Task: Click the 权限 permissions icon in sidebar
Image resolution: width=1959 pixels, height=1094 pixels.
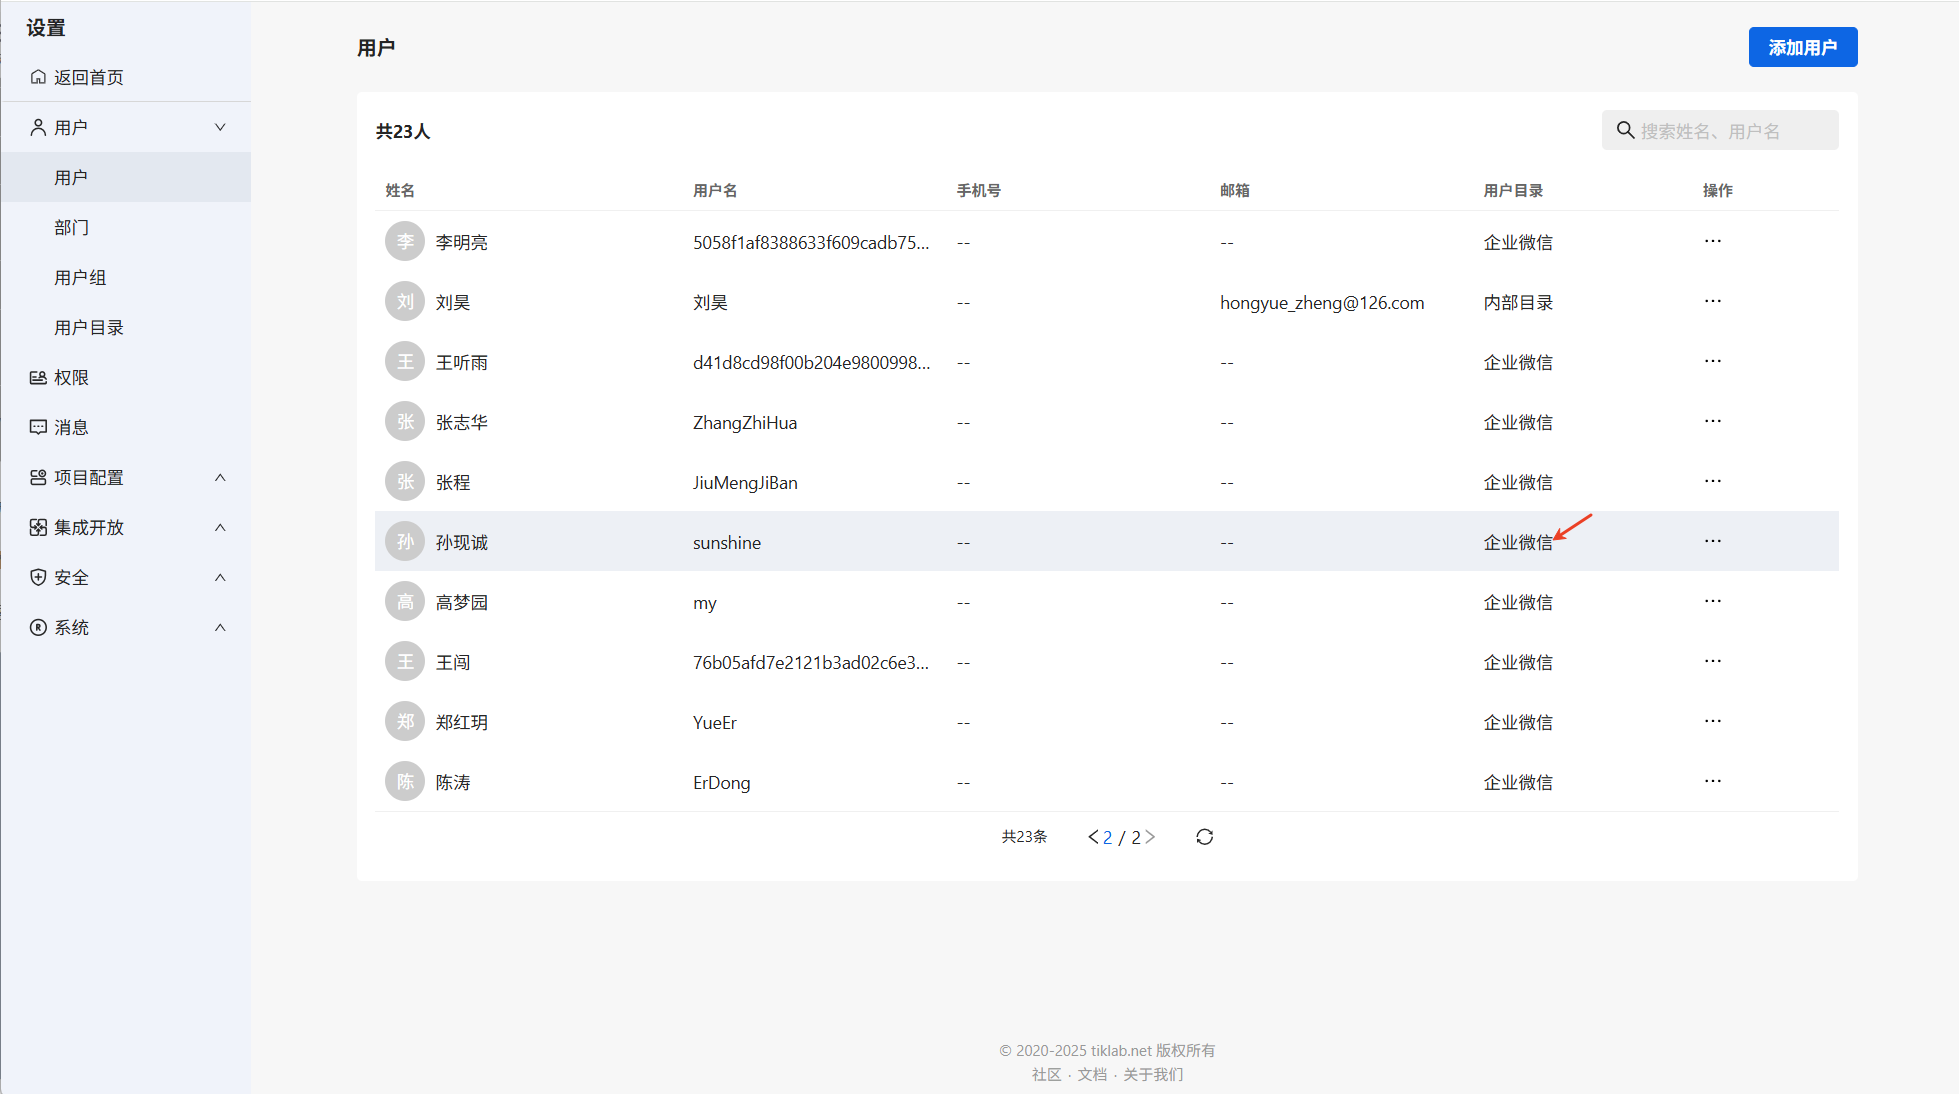Action: pos(38,377)
